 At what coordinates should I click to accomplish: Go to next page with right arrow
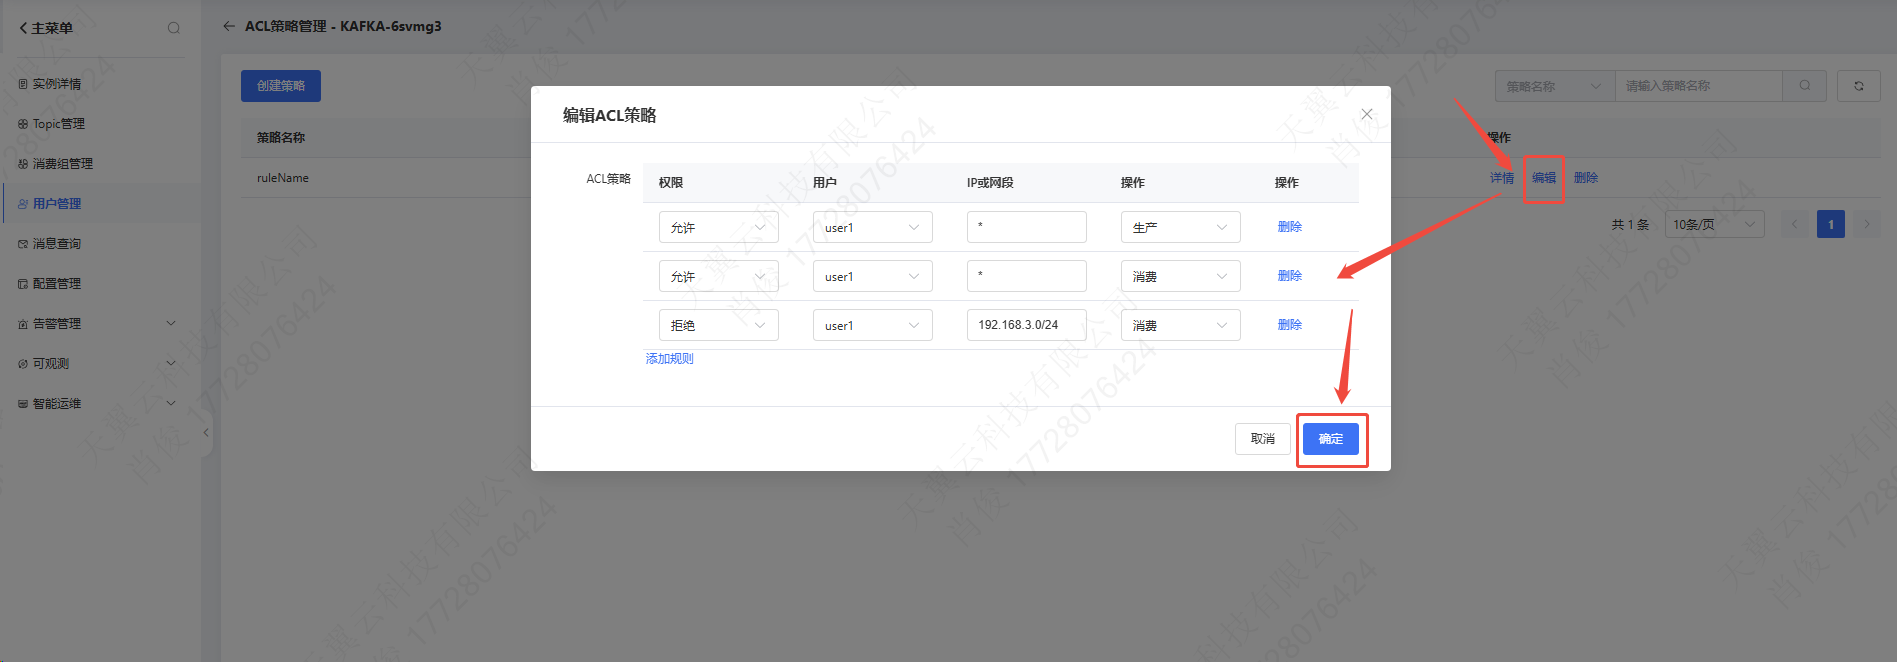click(x=1866, y=224)
